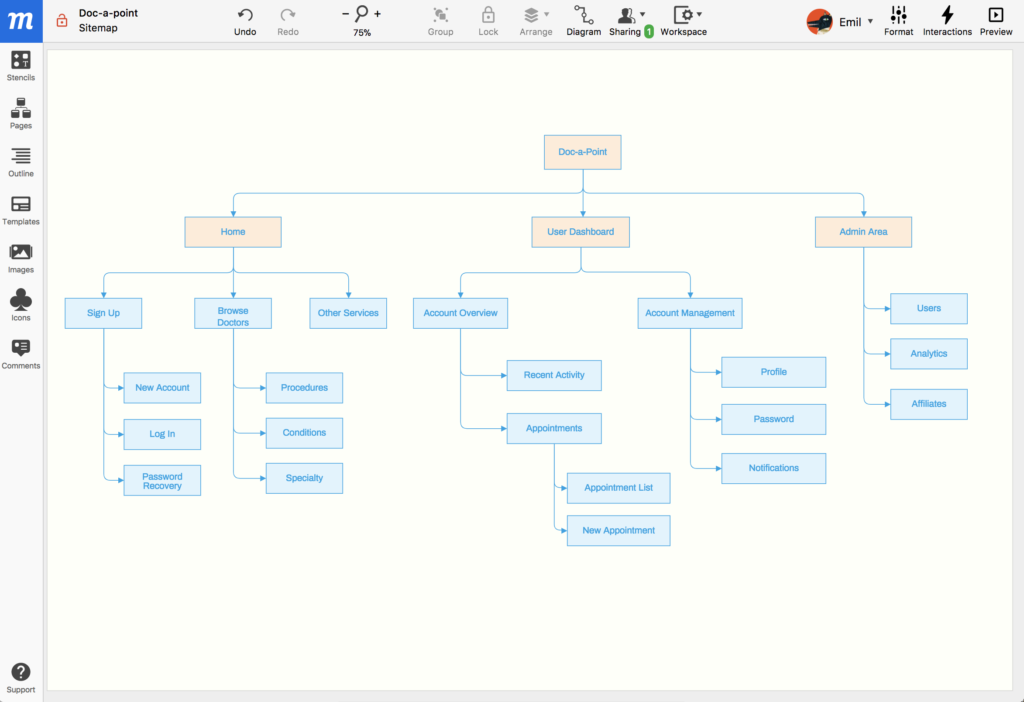The width and height of the screenshot is (1024, 702).
Task: Open the Stencils panel
Action: coord(20,66)
